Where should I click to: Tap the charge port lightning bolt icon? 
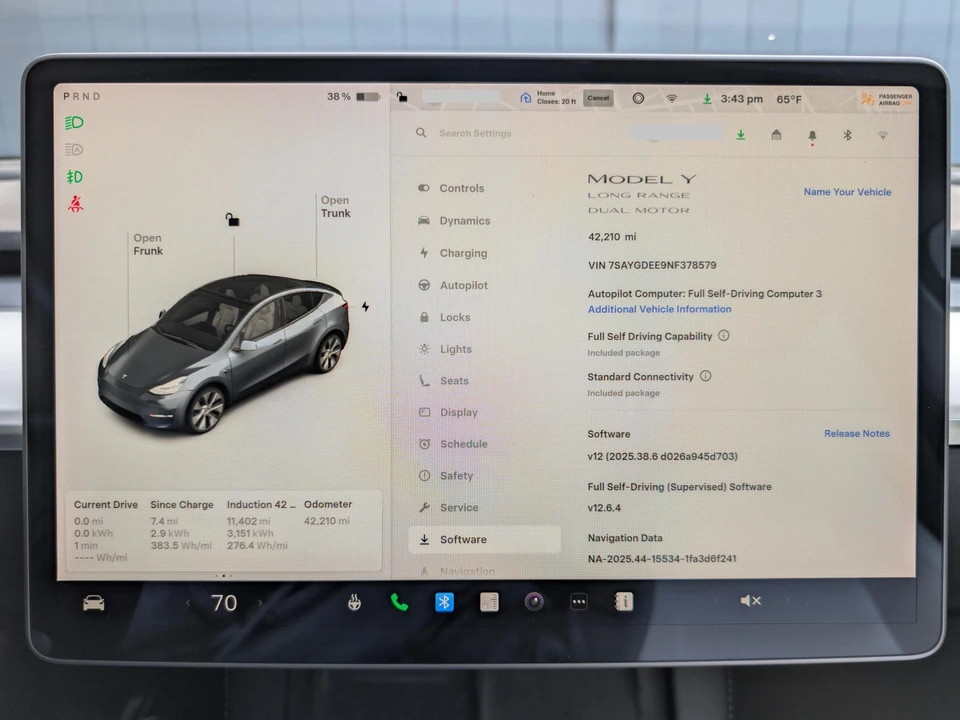pyautogui.click(x=365, y=306)
